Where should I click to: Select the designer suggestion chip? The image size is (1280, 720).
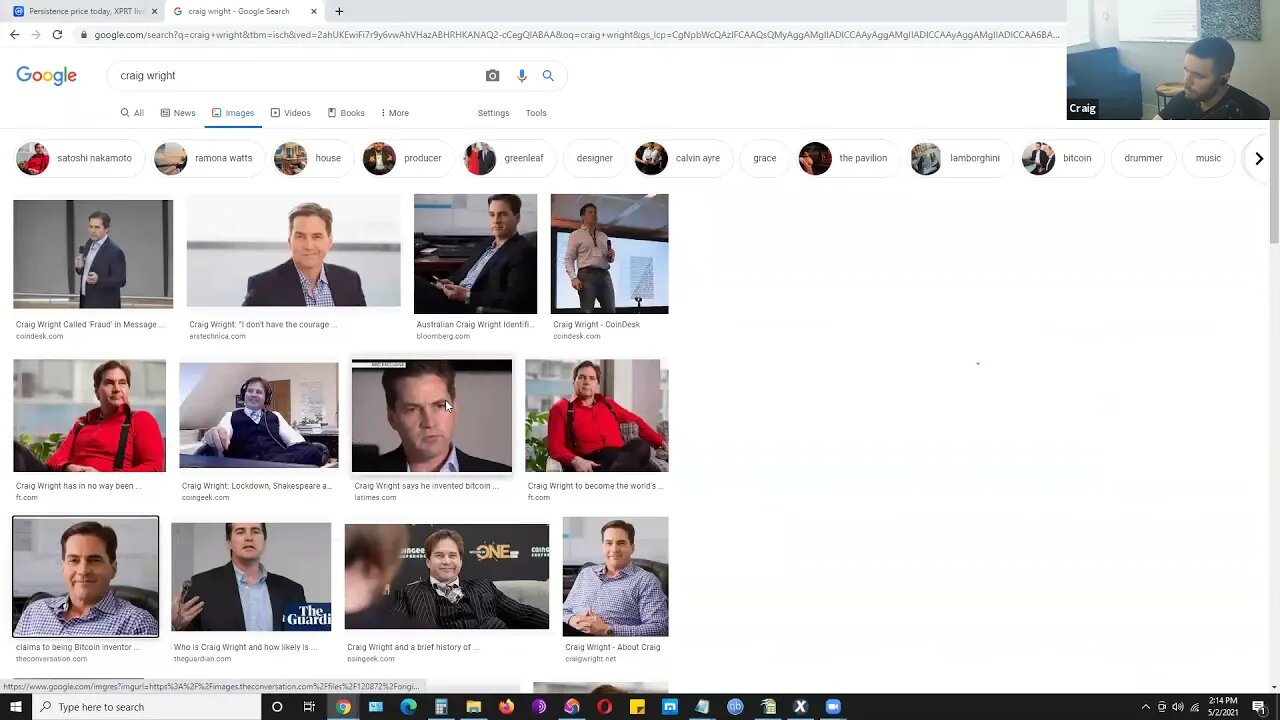pyautogui.click(x=594, y=158)
